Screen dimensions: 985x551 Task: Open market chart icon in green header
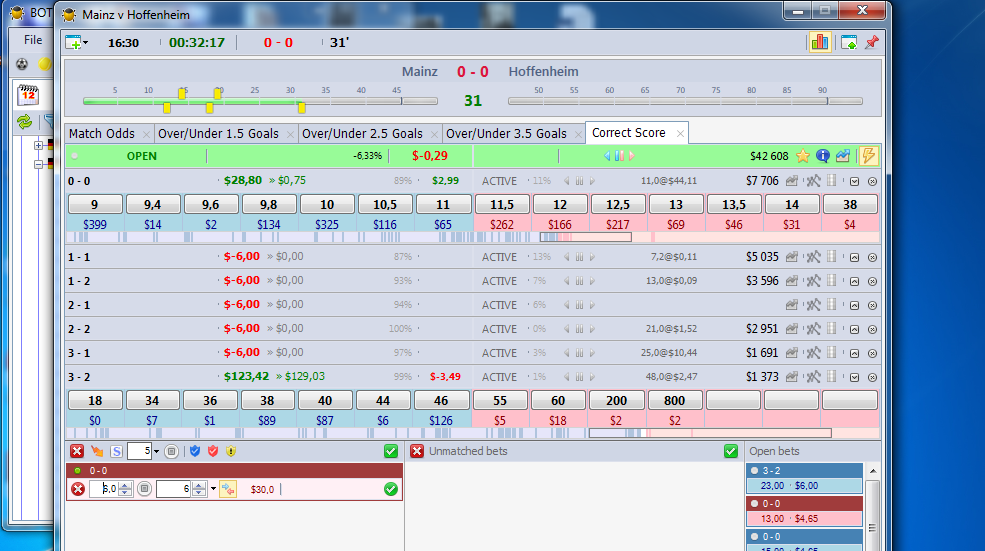click(842, 156)
